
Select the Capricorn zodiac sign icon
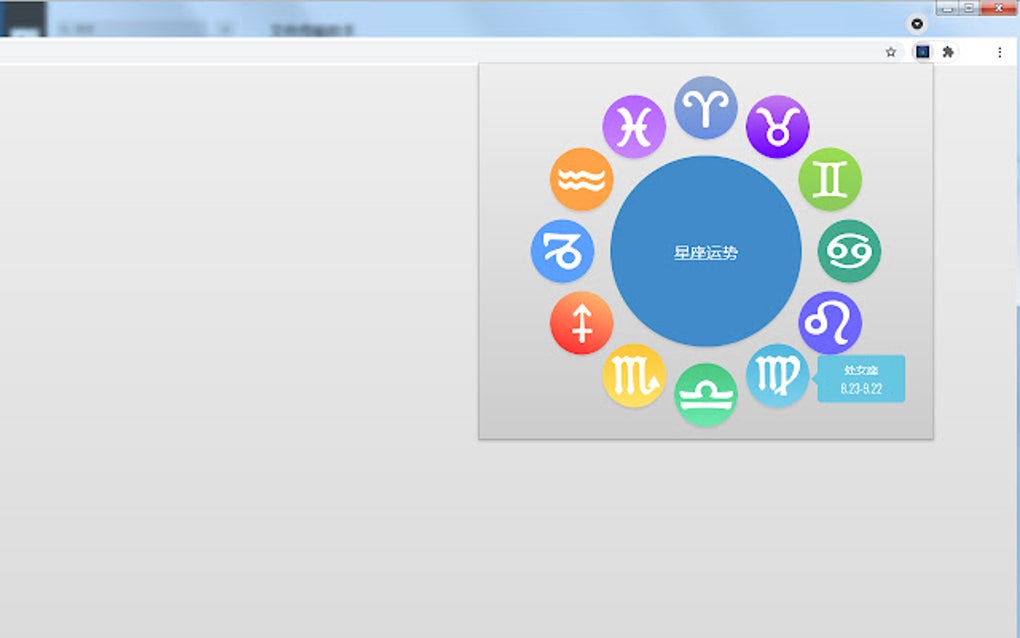click(562, 251)
